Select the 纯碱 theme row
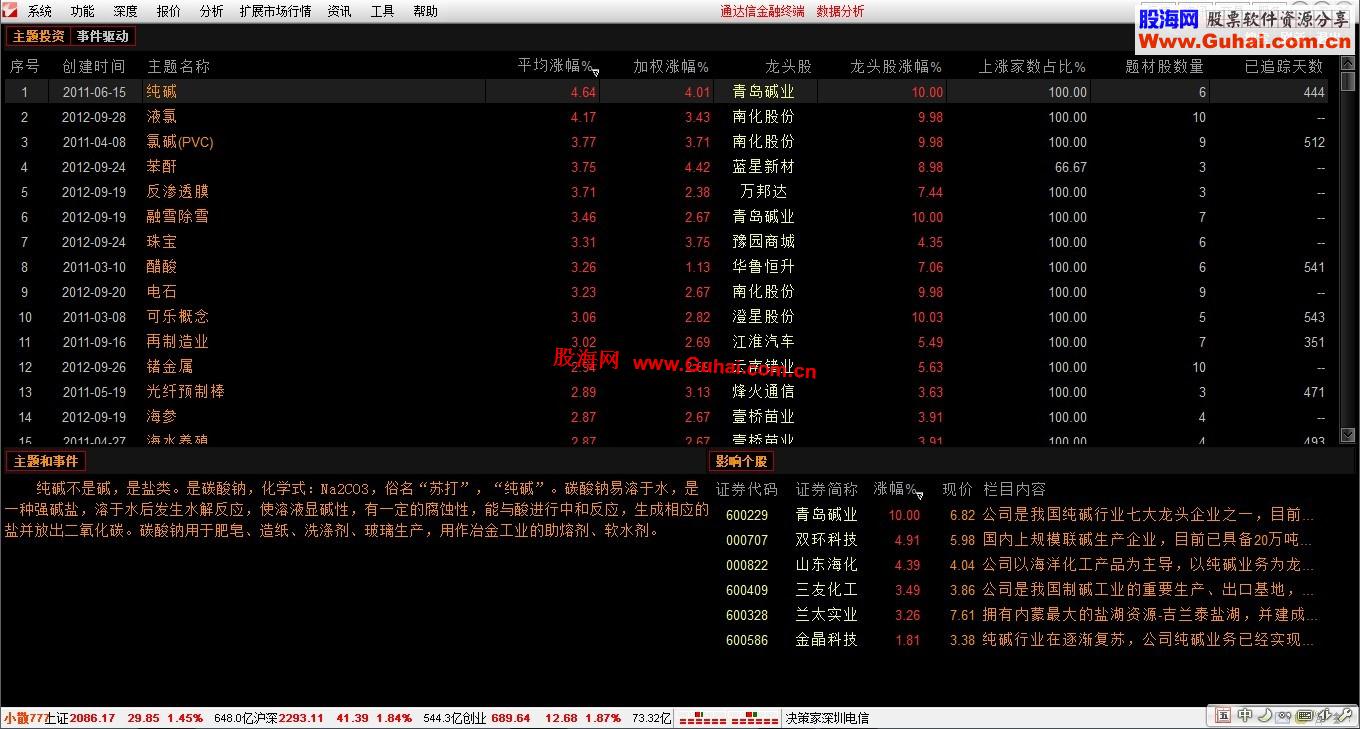 click(x=666, y=91)
